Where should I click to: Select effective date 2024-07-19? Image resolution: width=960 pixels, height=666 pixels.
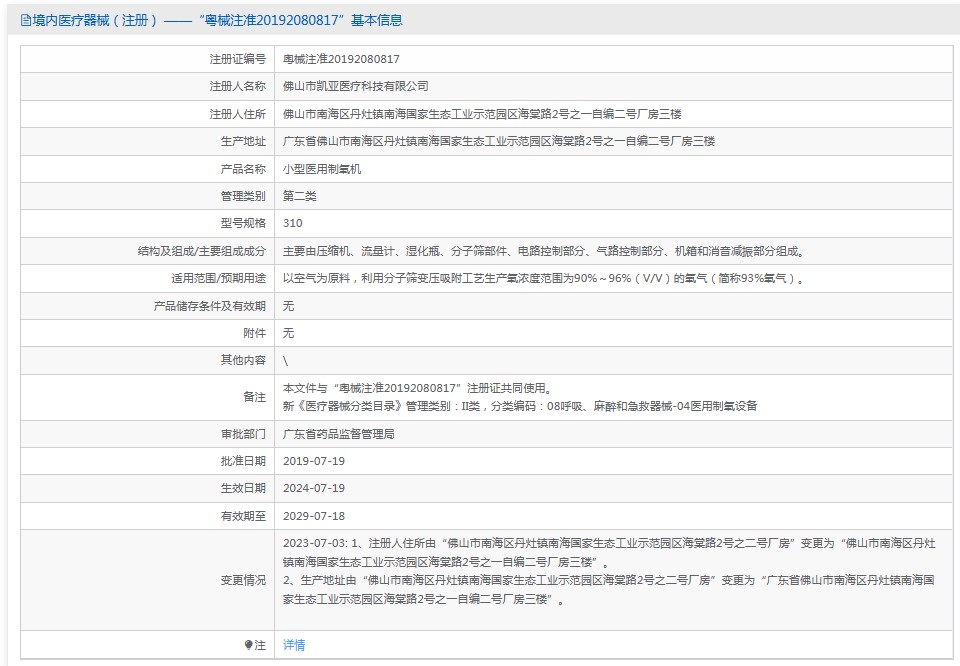[x=313, y=488]
